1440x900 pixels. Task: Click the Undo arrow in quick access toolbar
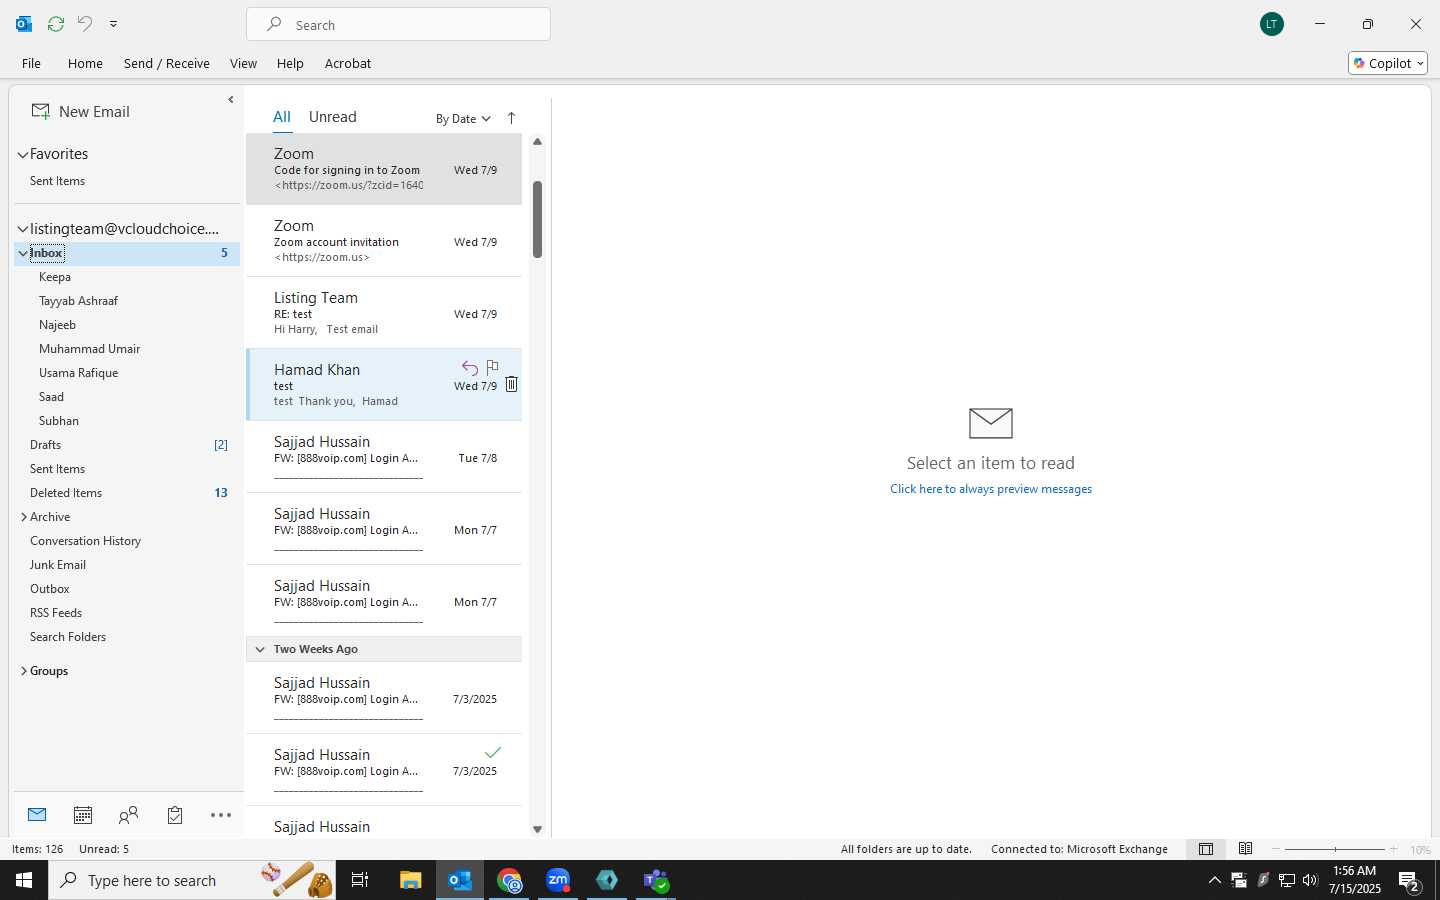85,24
